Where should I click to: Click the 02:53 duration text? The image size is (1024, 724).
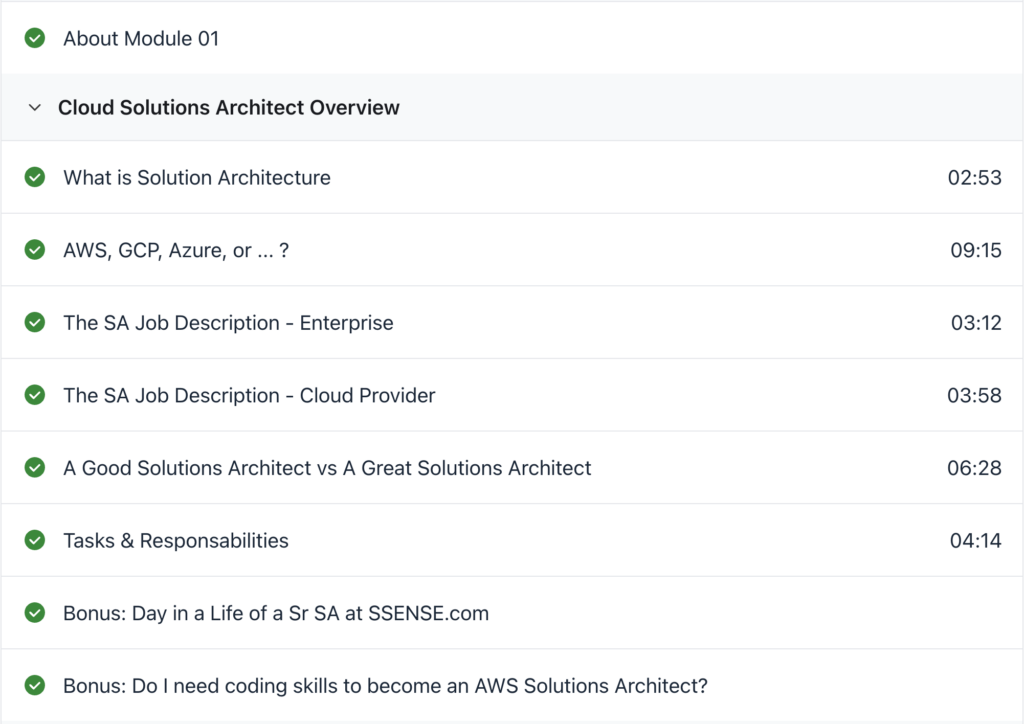[974, 178]
